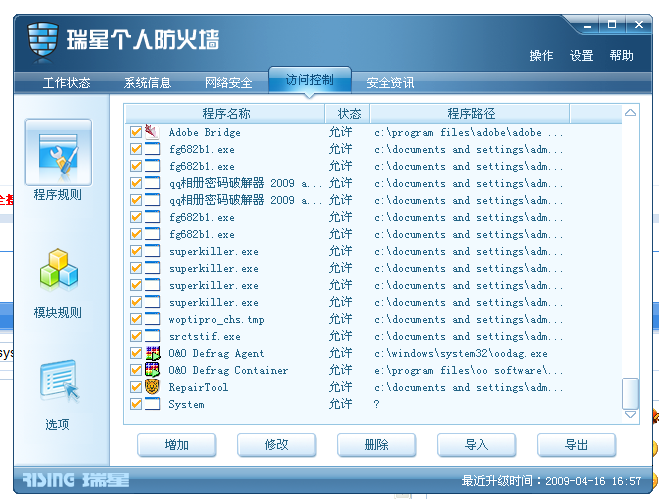Viewport: 659px width, 499px height.
Task: Select the System entry
Action: [186, 404]
